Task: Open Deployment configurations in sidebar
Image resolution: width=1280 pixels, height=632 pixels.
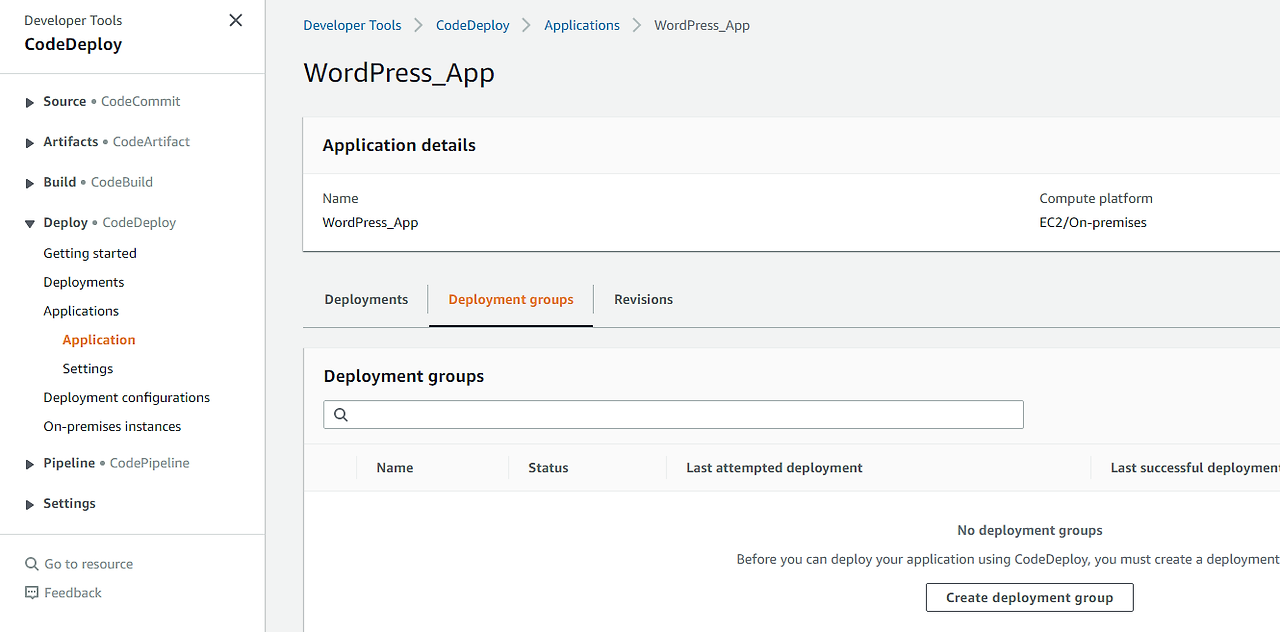Action: 126,397
